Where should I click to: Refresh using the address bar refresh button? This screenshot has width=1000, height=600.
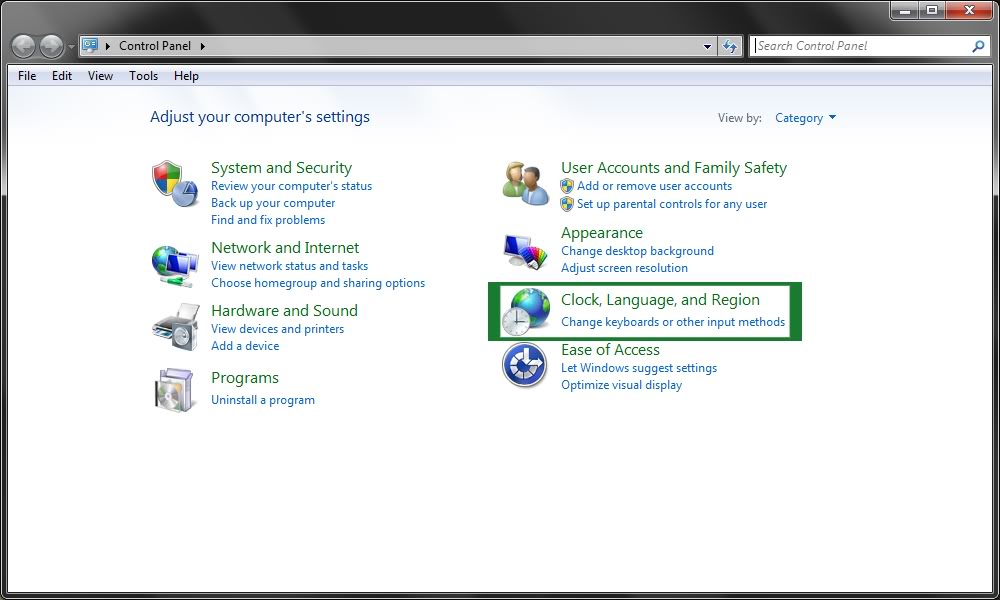point(730,46)
